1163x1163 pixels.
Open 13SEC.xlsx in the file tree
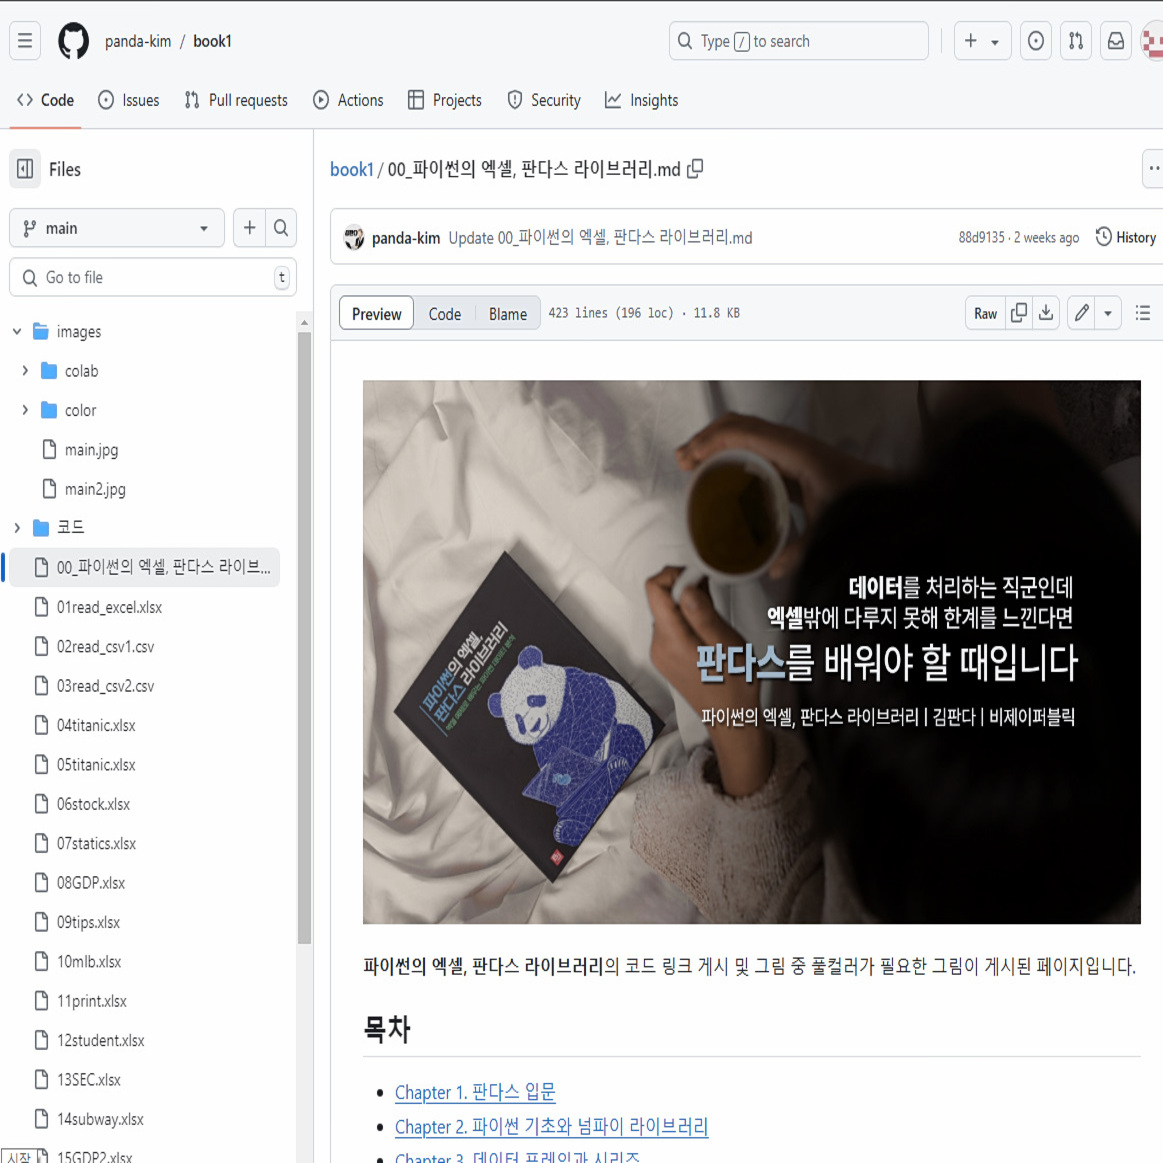(88, 1080)
